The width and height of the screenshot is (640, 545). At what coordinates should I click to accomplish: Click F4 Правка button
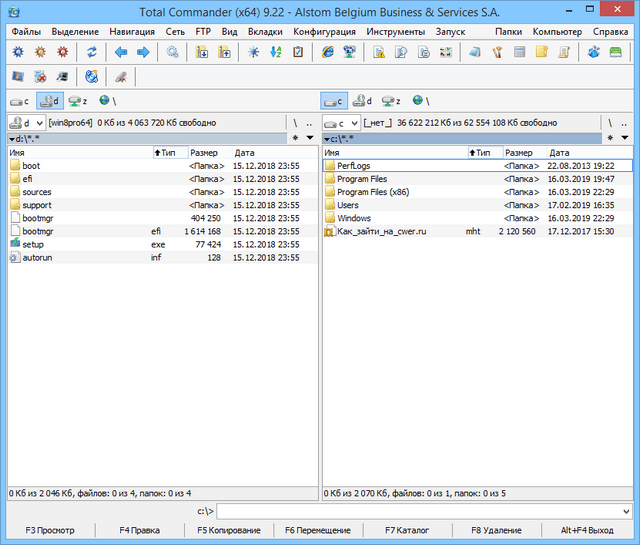pos(140,530)
